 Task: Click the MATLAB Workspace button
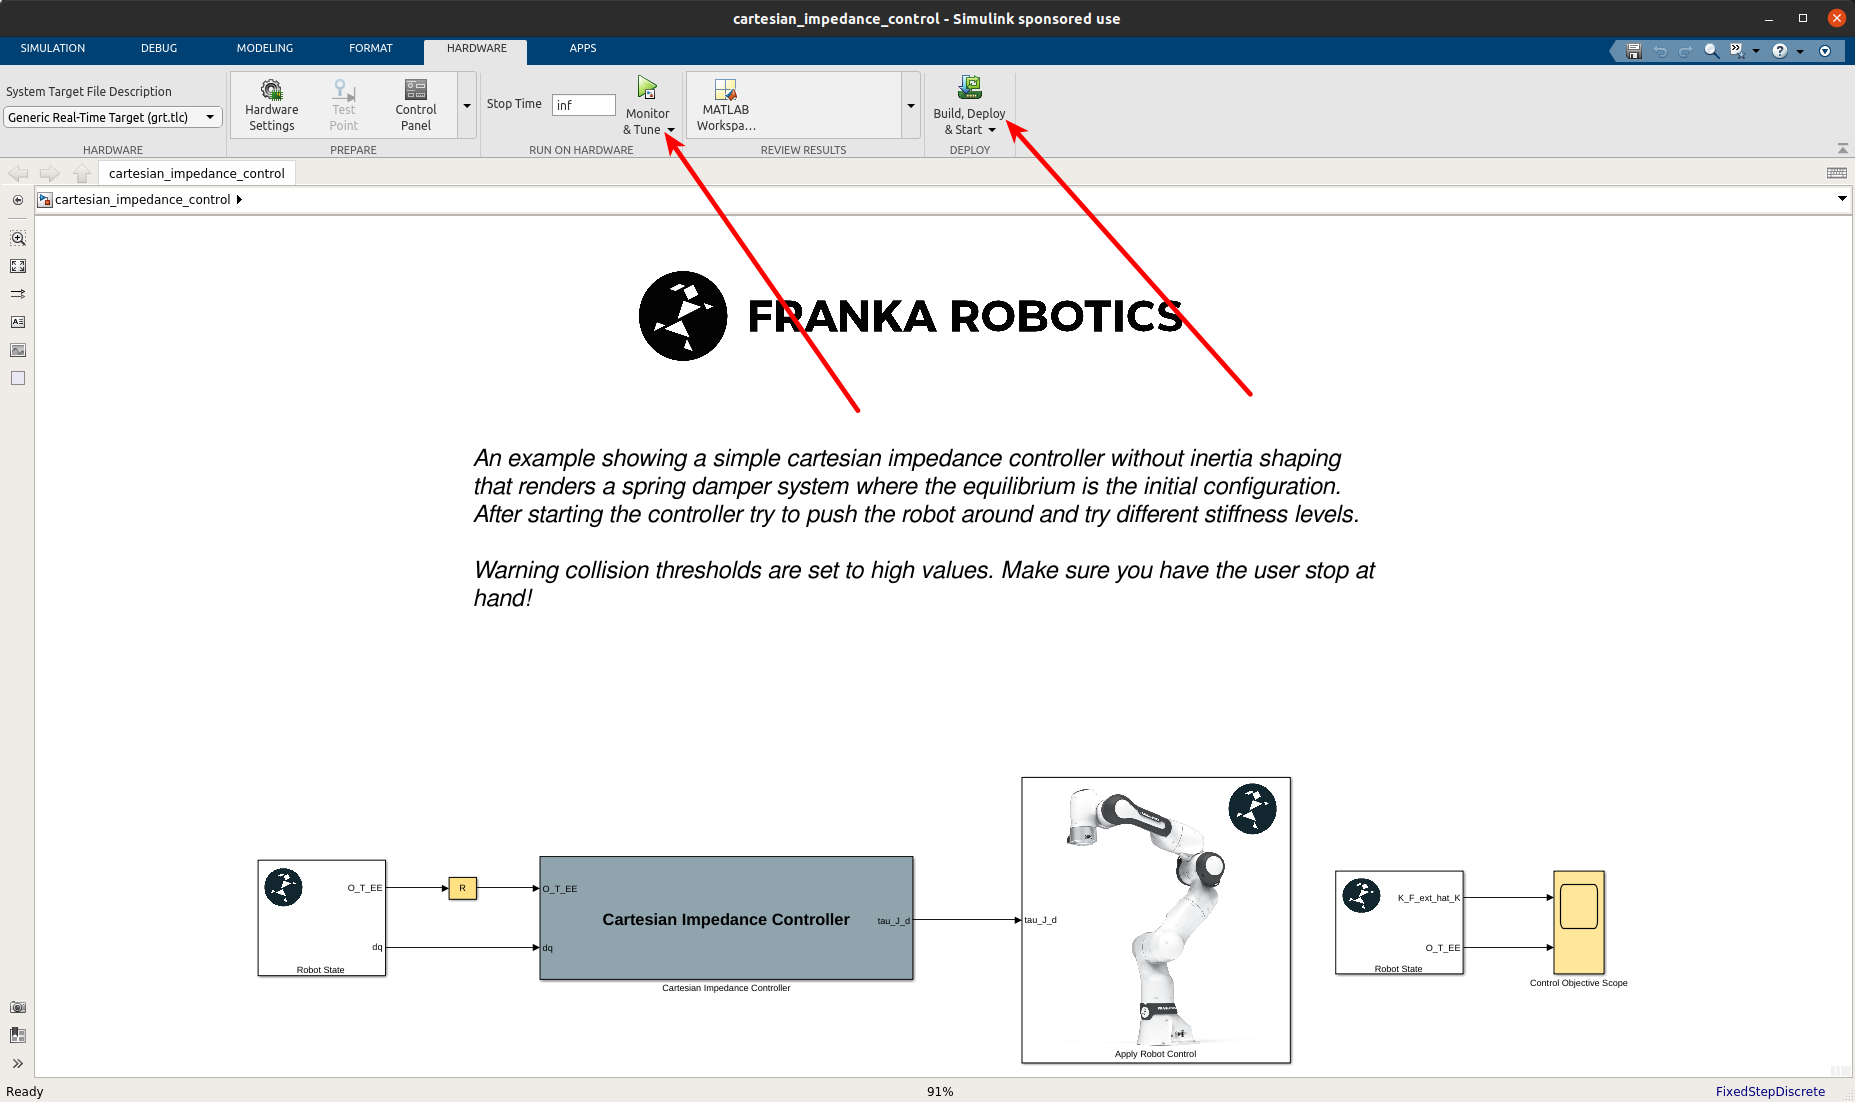tap(725, 105)
